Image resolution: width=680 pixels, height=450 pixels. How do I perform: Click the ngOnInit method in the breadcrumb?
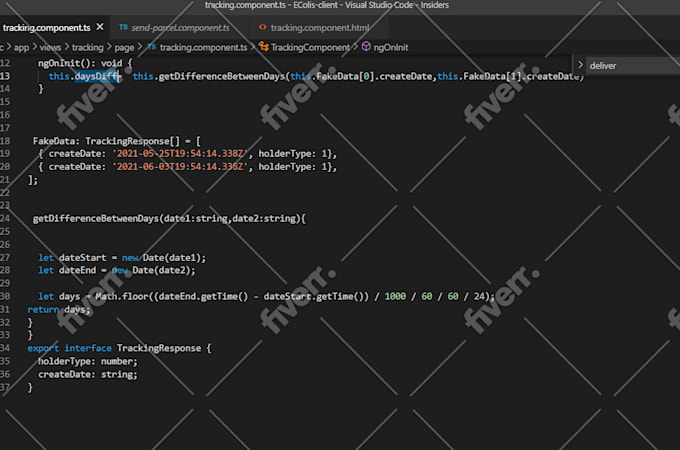391,47
